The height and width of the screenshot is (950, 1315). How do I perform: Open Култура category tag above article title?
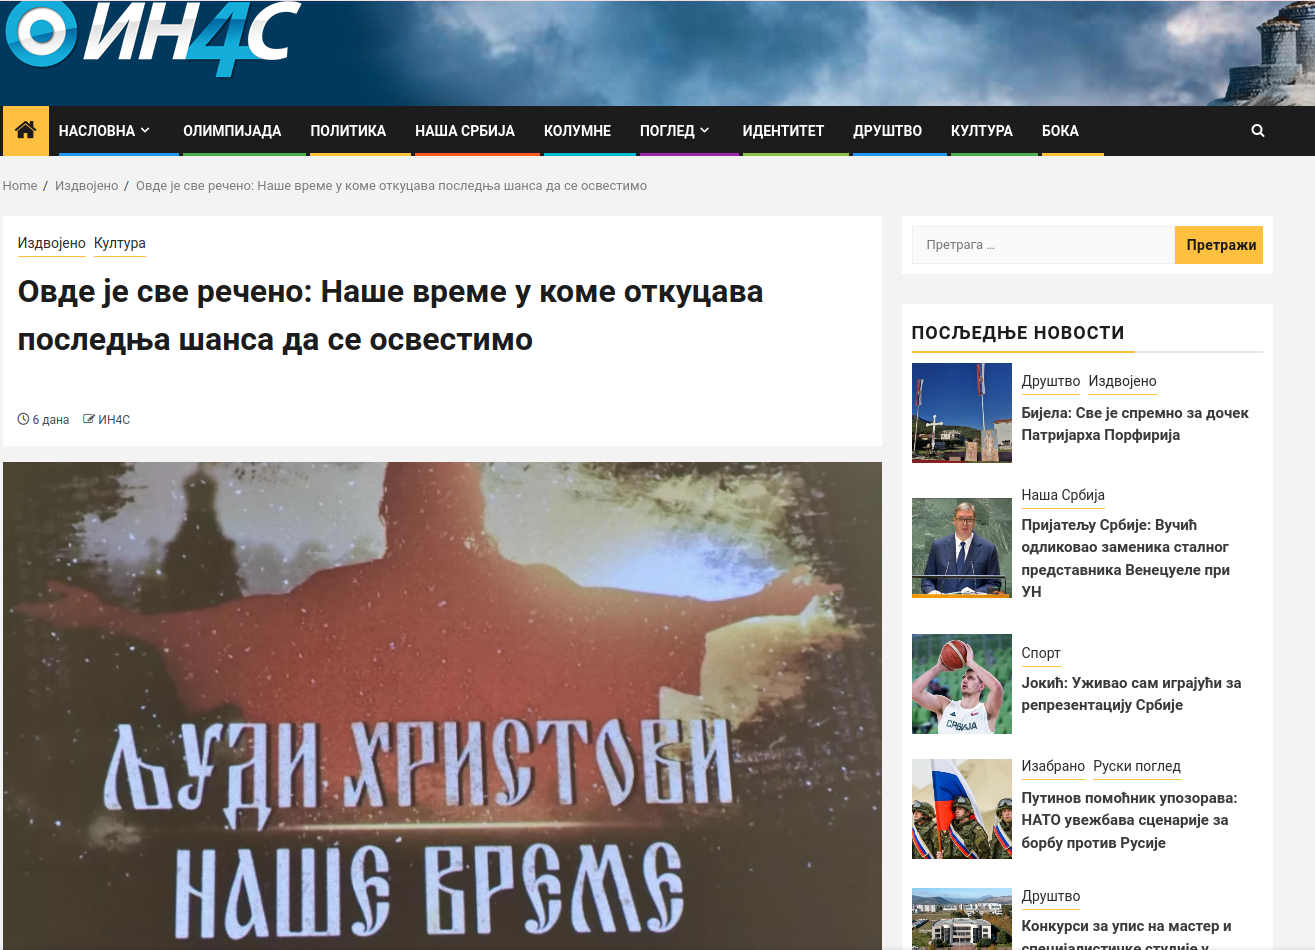[x=120, y=243]
